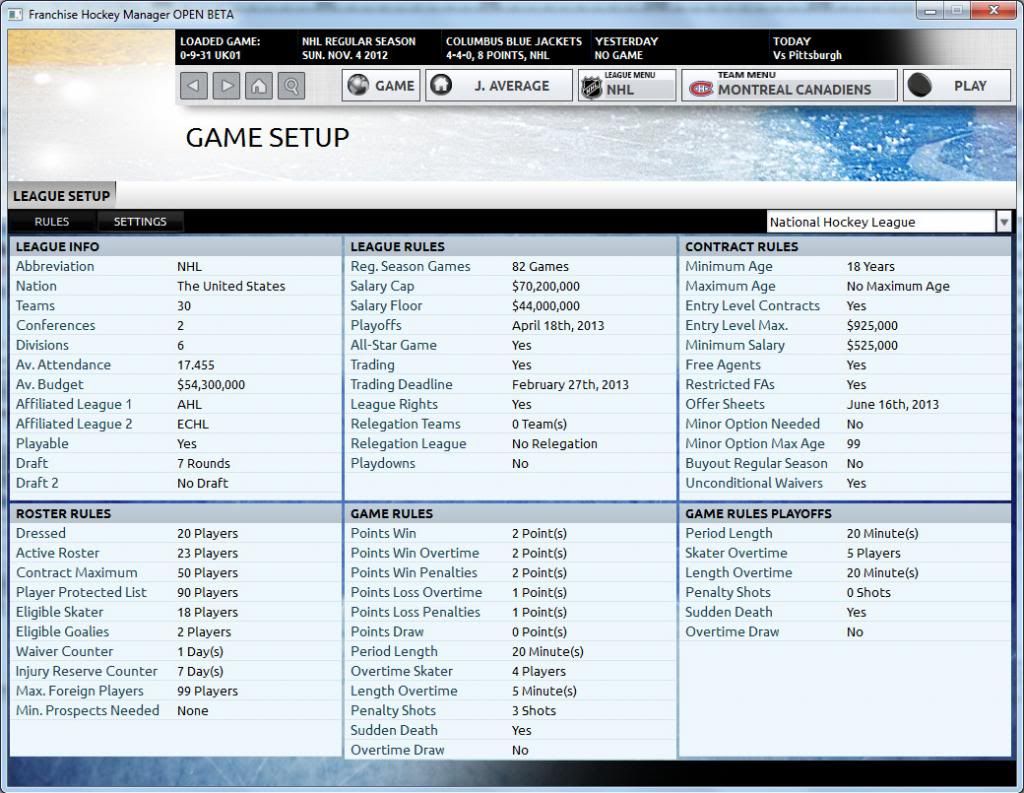Image resolution: width=1024 pixels, height=793 pixels.
Task: Close the Franchise Hockey Manager window
Action: 994,11
